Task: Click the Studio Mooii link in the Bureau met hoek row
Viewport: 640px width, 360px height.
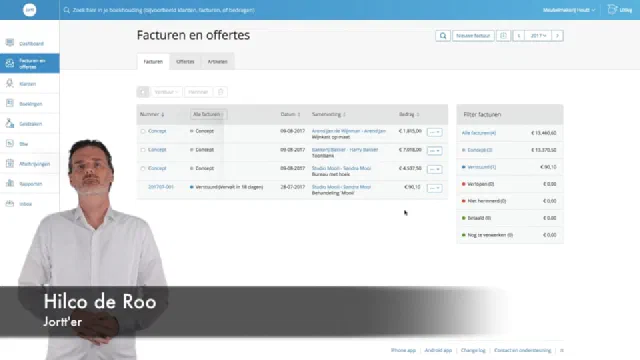Action: tap(341, 168)
